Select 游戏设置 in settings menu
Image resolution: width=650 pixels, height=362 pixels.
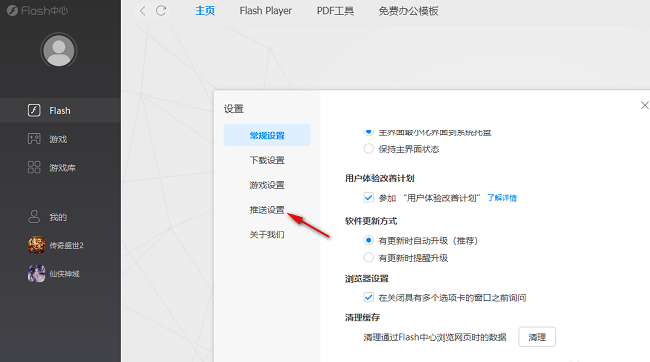tap(267, 185)
